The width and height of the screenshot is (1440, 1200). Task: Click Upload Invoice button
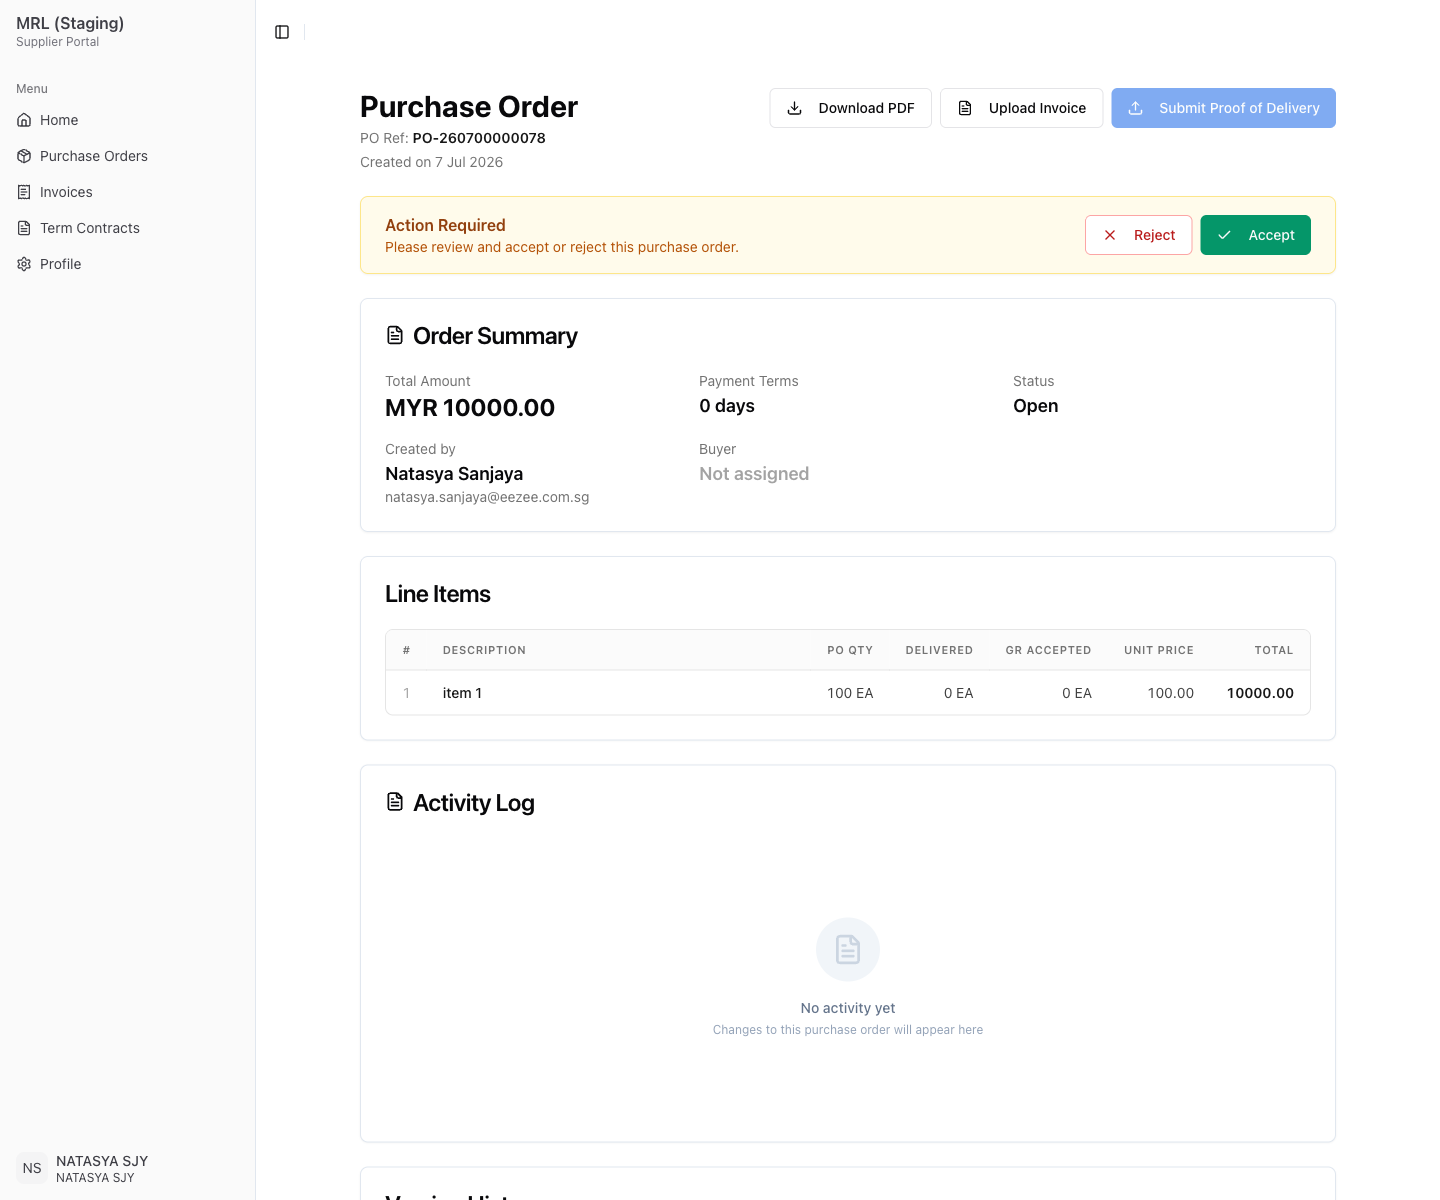click(x=1021, y=108)
